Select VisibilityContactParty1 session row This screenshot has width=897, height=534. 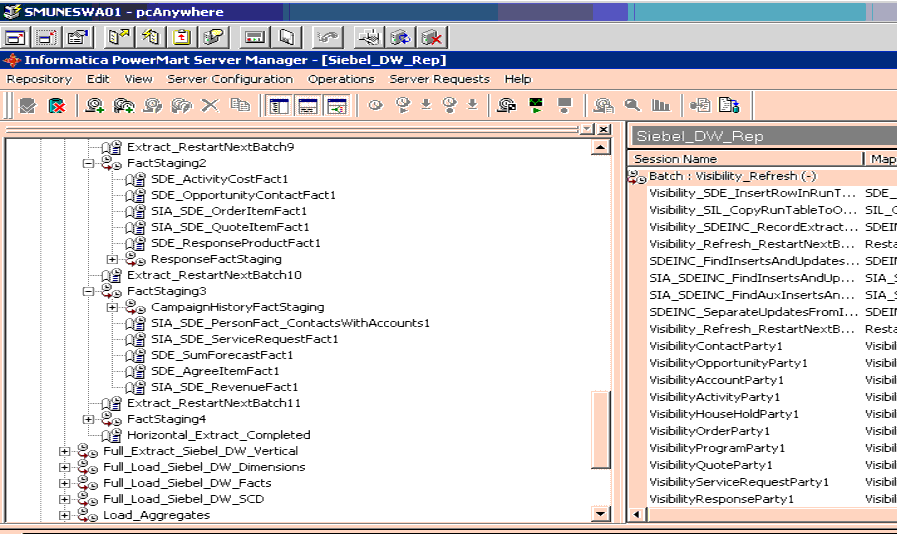716,346
